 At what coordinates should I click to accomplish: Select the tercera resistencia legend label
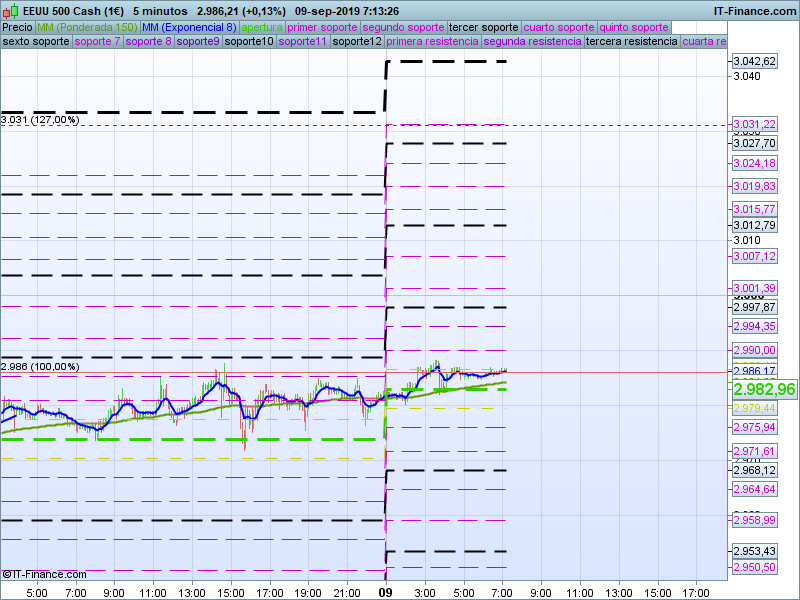631,42
